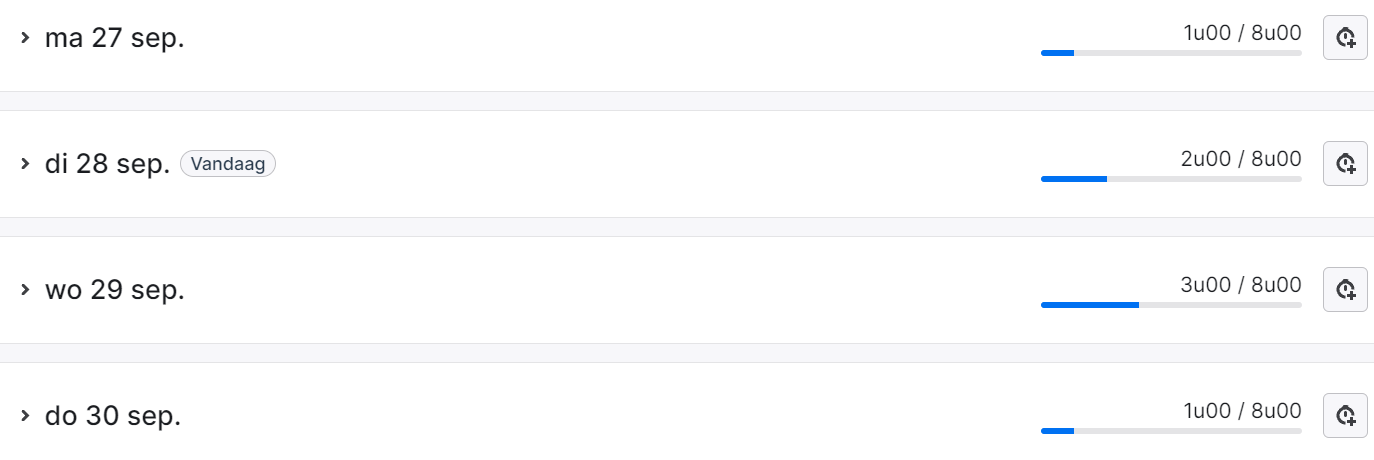The width and height of the screenshot is (1374, 460).
Task: Click the progress bar for ma 27 sep.
Action: (x=1171, y=53)
